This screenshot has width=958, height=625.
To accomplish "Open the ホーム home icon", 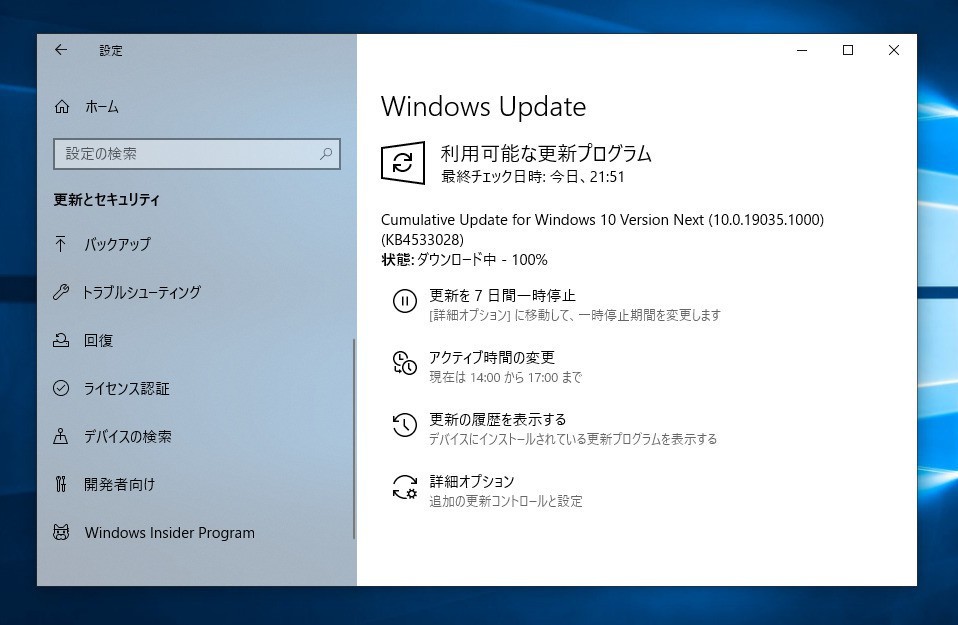I will coord(62,107).
